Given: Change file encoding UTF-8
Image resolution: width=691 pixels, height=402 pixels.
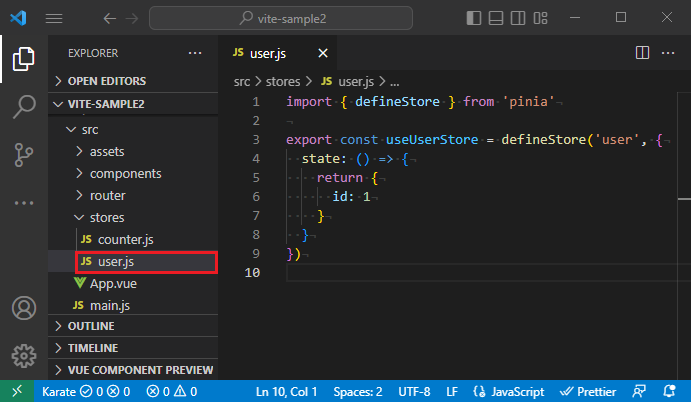Looking at the screenshot, I should [414, 391].
